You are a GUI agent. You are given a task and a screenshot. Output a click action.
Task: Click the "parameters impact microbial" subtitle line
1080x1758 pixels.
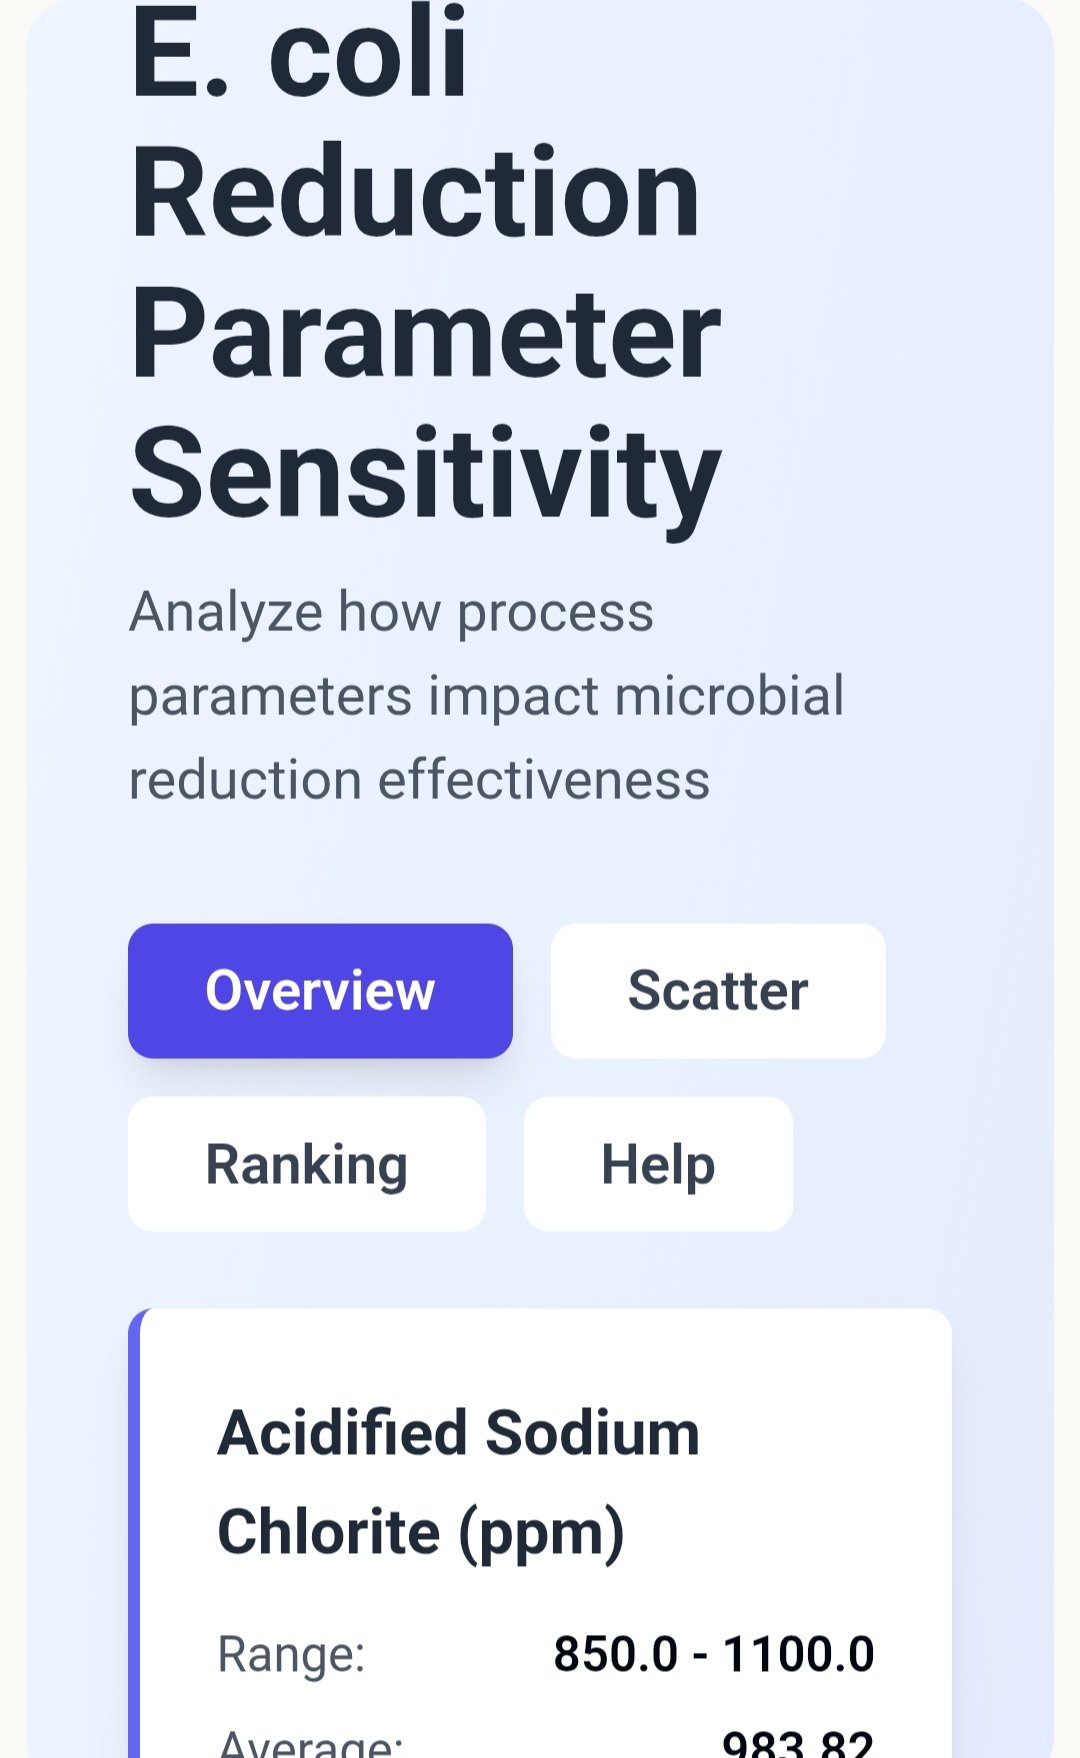coord(486,696)
